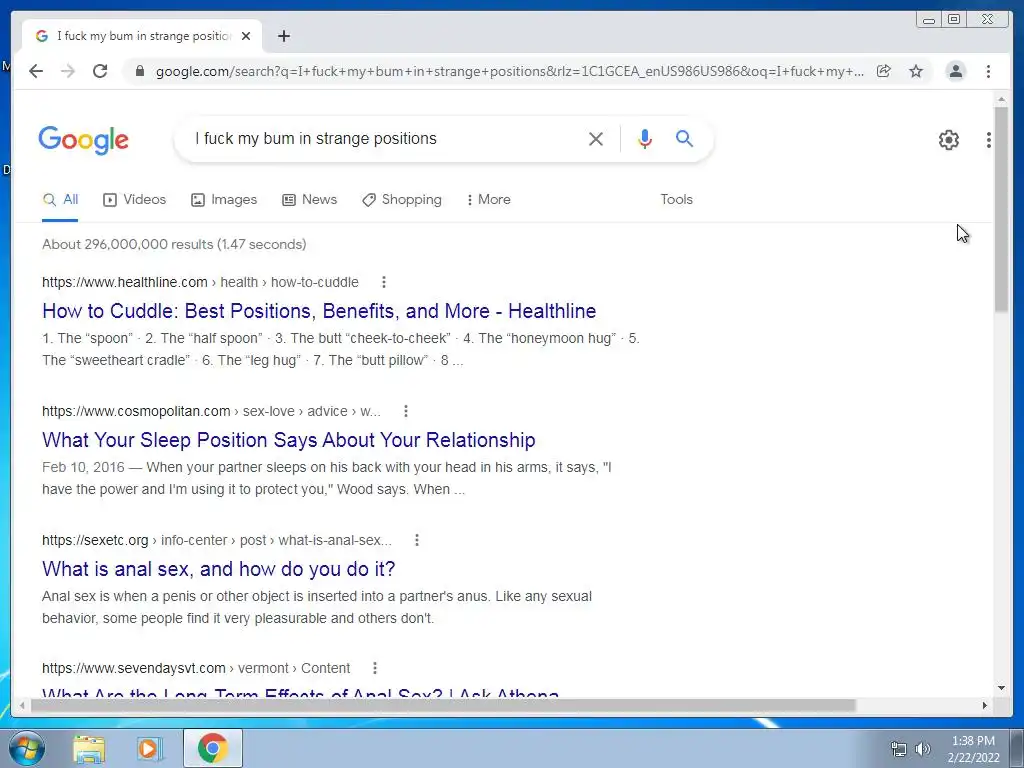Open the options menu for the Healthline result
Screen dimensions: 1024x768
click(x=384, y=282)
